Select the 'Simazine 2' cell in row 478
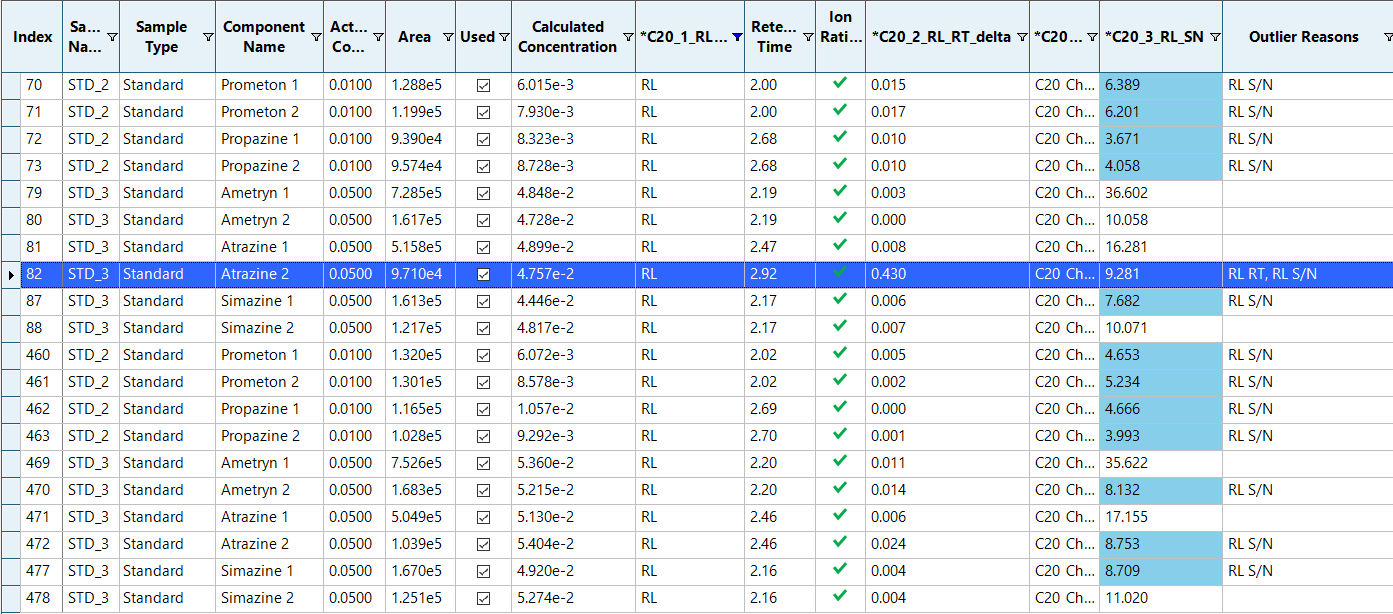Viewport: 1393px width, 614px height. 269,598
